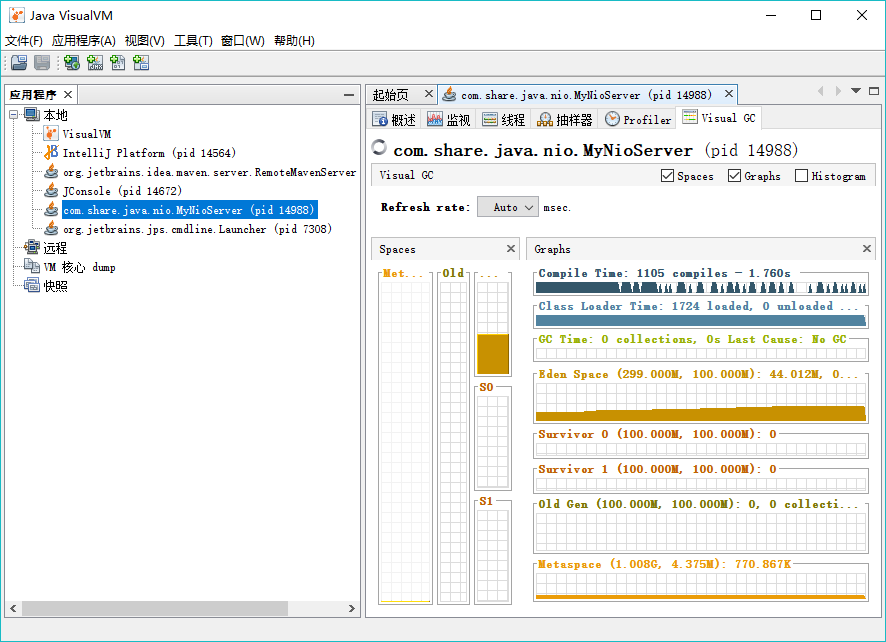The height and width of the screenshot is (642, 886).
Task: Select com.share.java.nio.MyNioServer (pid 14988) in tree
Action: click(x=188, y=210)
